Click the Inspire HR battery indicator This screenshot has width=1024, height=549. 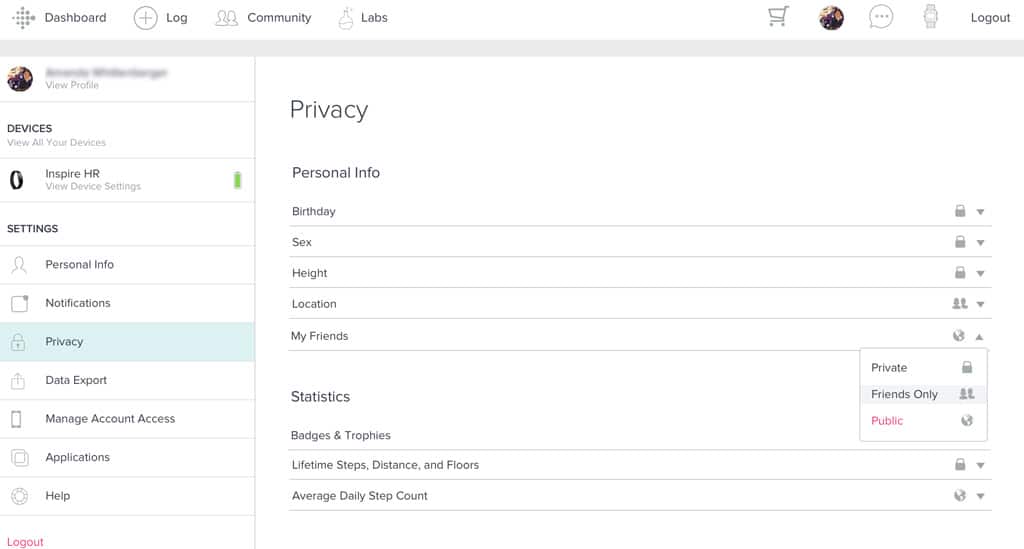(237, 180)
